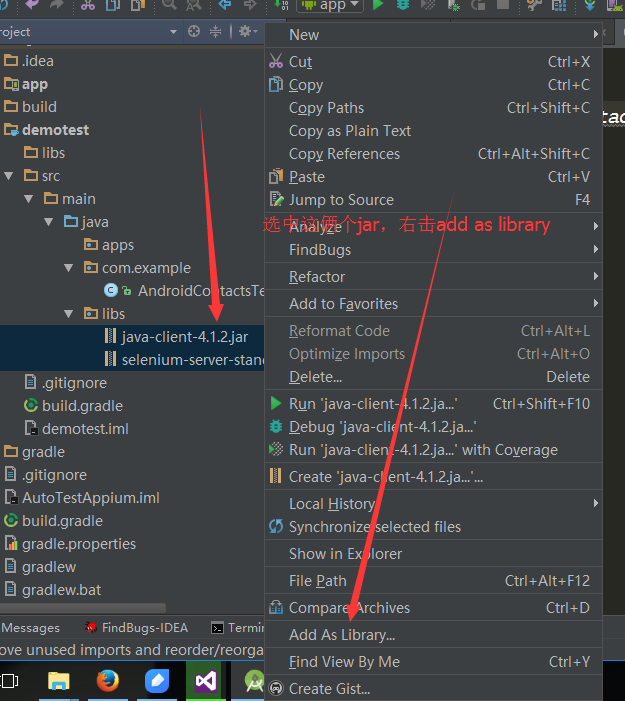
Task: Click Synchronize selected files entry
Action: point(433,527)
